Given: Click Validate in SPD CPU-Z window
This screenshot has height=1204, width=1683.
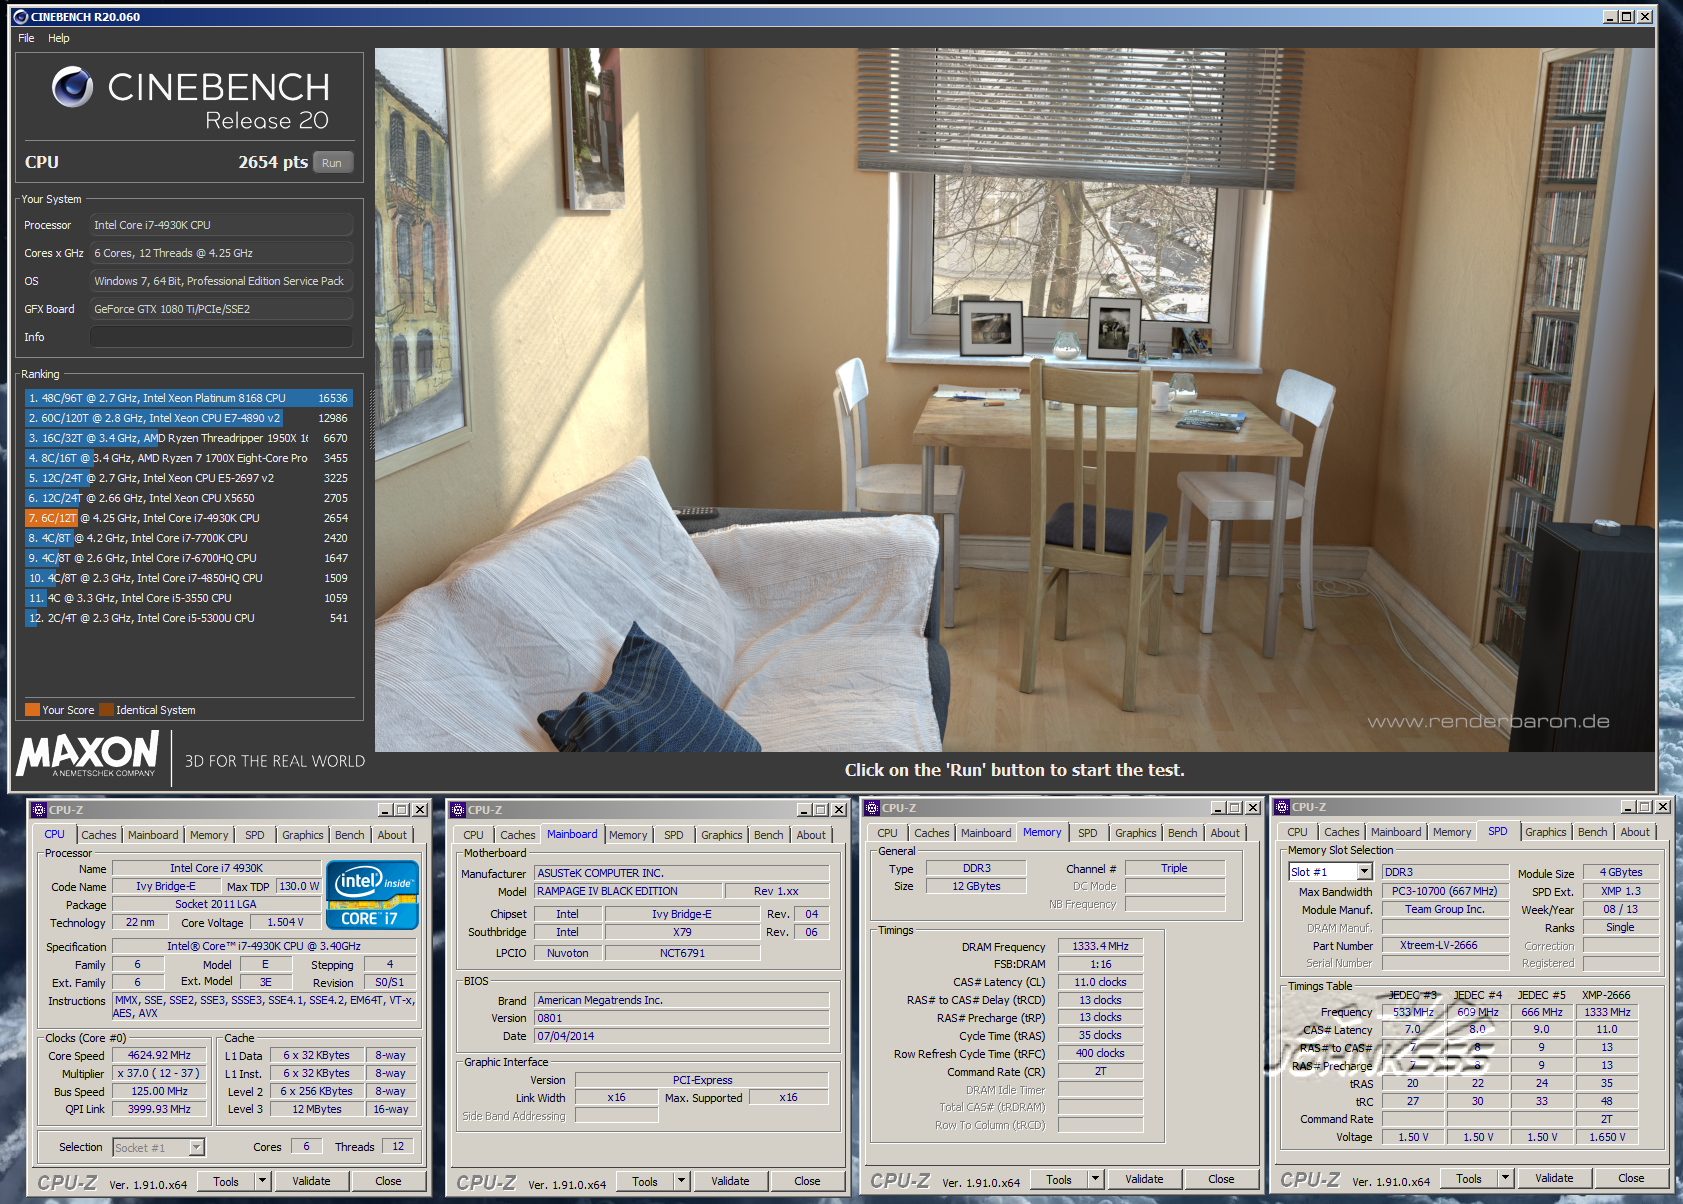Looking at the screenshot, I should pos(1554,1178).
